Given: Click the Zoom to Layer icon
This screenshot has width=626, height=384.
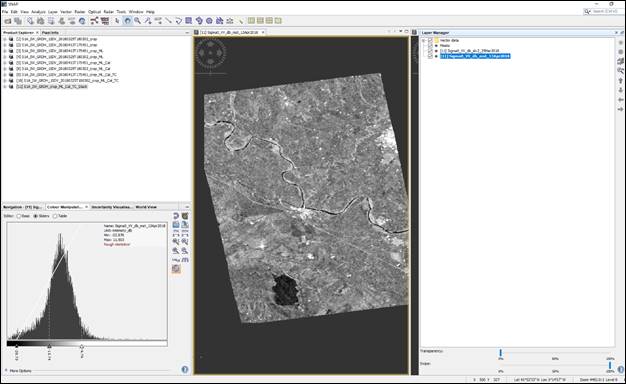Looking at the screenshot, I should pos(621,71).
